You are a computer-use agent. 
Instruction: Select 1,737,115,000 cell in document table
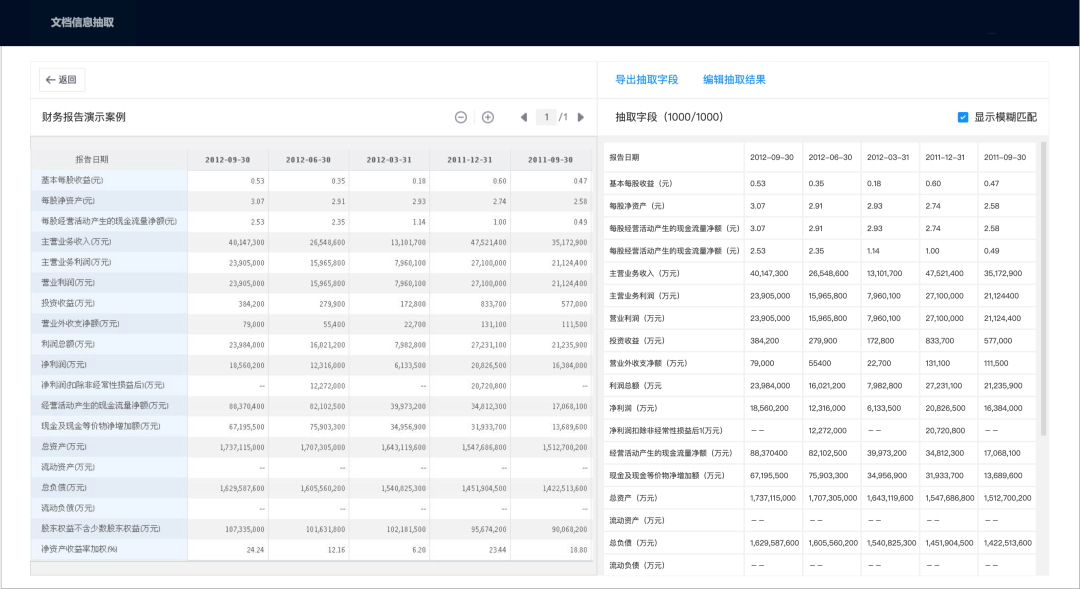[x=242, y=447]
